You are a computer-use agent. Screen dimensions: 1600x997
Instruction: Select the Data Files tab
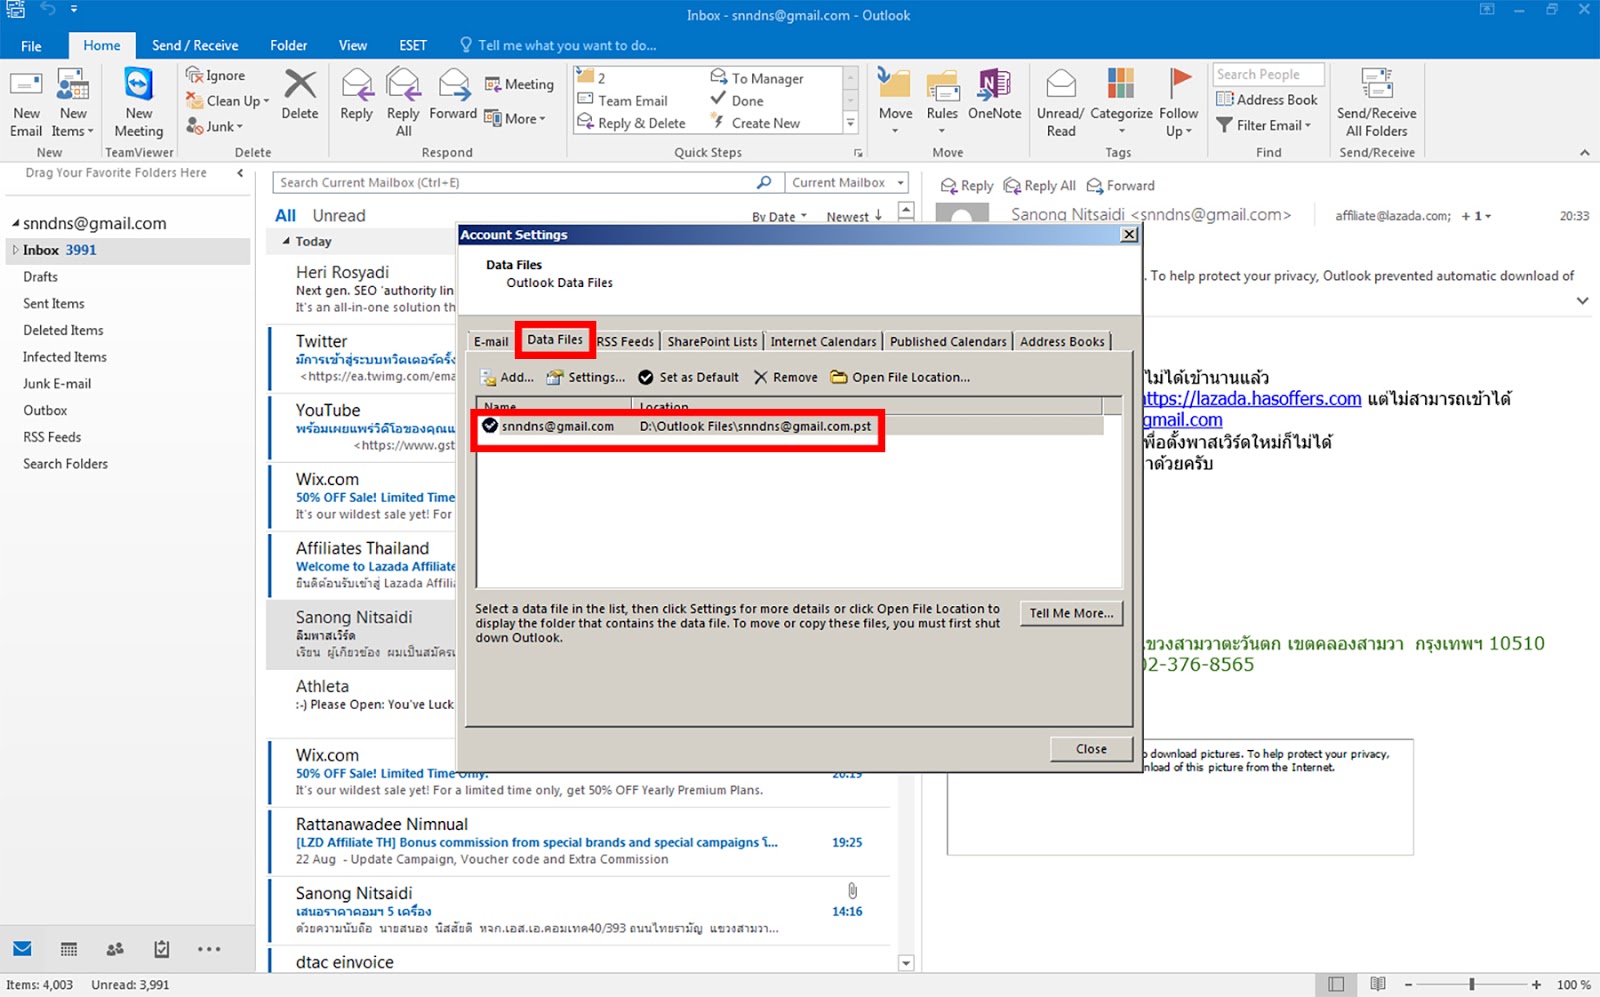point(555,340)
